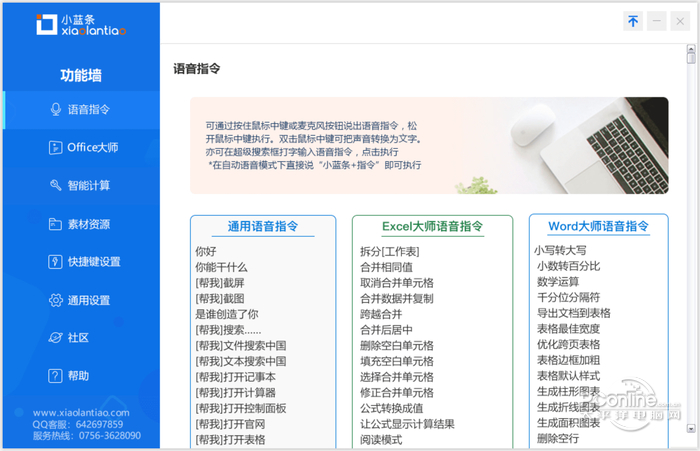Click the Word大师语音指令 column header
The width and height of the screenshot is (700, 451).
pyautogui.click(x=598, y=226)
